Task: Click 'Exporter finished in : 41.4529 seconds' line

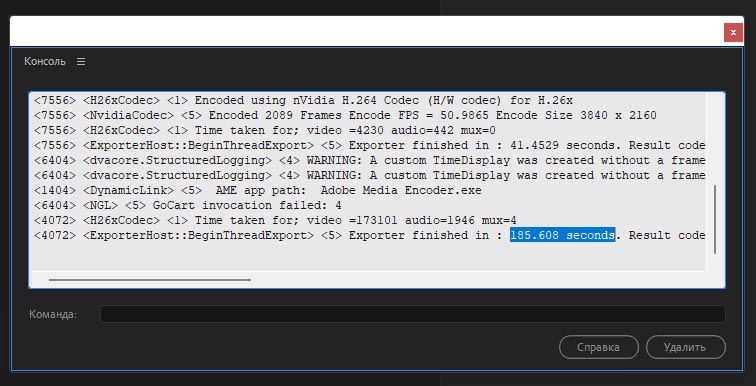Action: coord(370,146)
